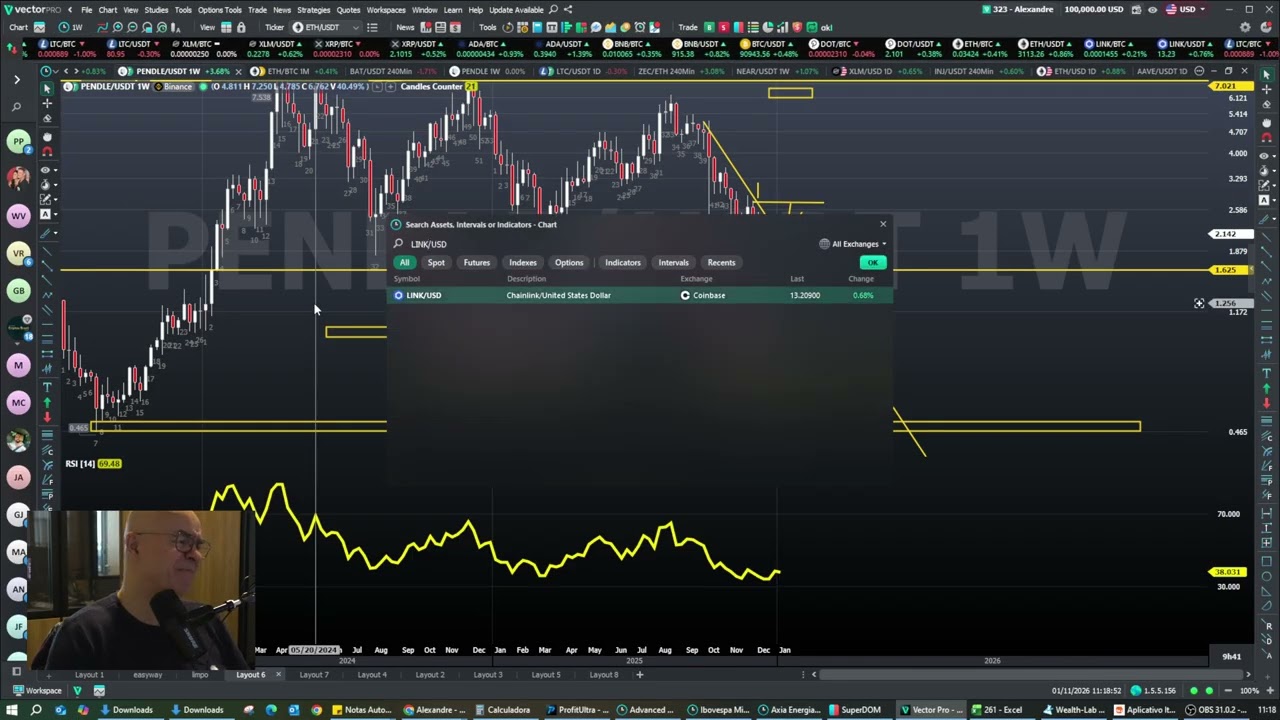This screenshot has height=720, width=1280.
Task: Click the Options Tools menu
Action: (x=219, y=10)
